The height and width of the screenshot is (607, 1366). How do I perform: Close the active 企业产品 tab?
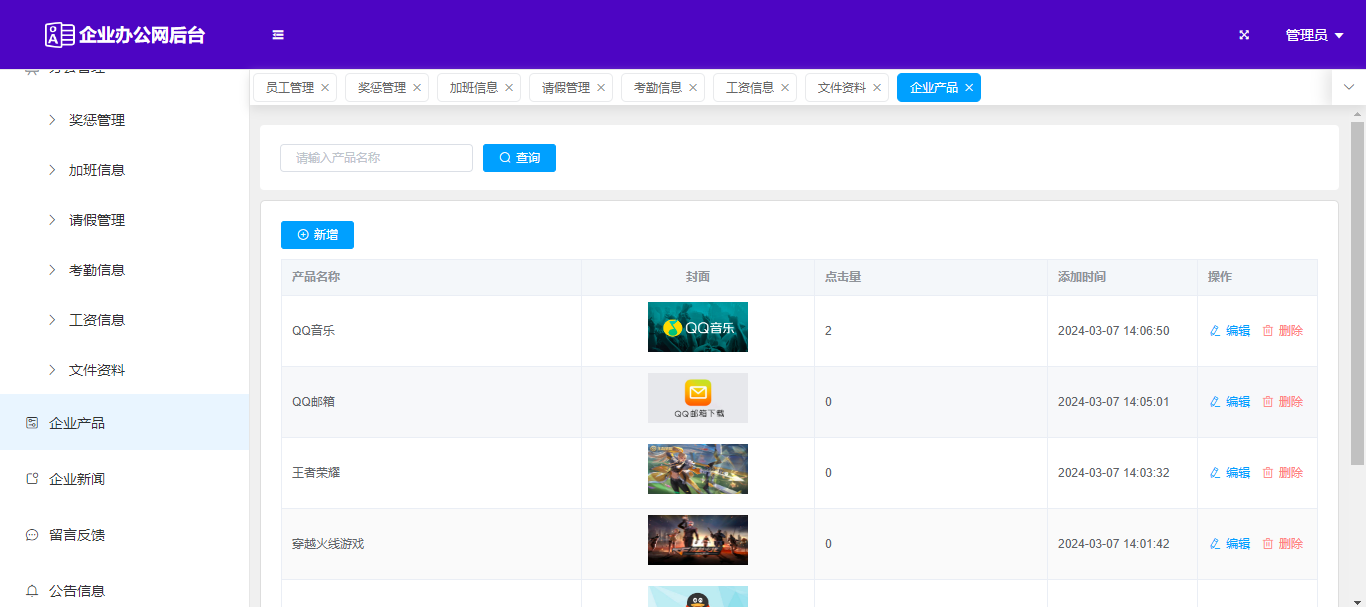click(x=969, y=88)
